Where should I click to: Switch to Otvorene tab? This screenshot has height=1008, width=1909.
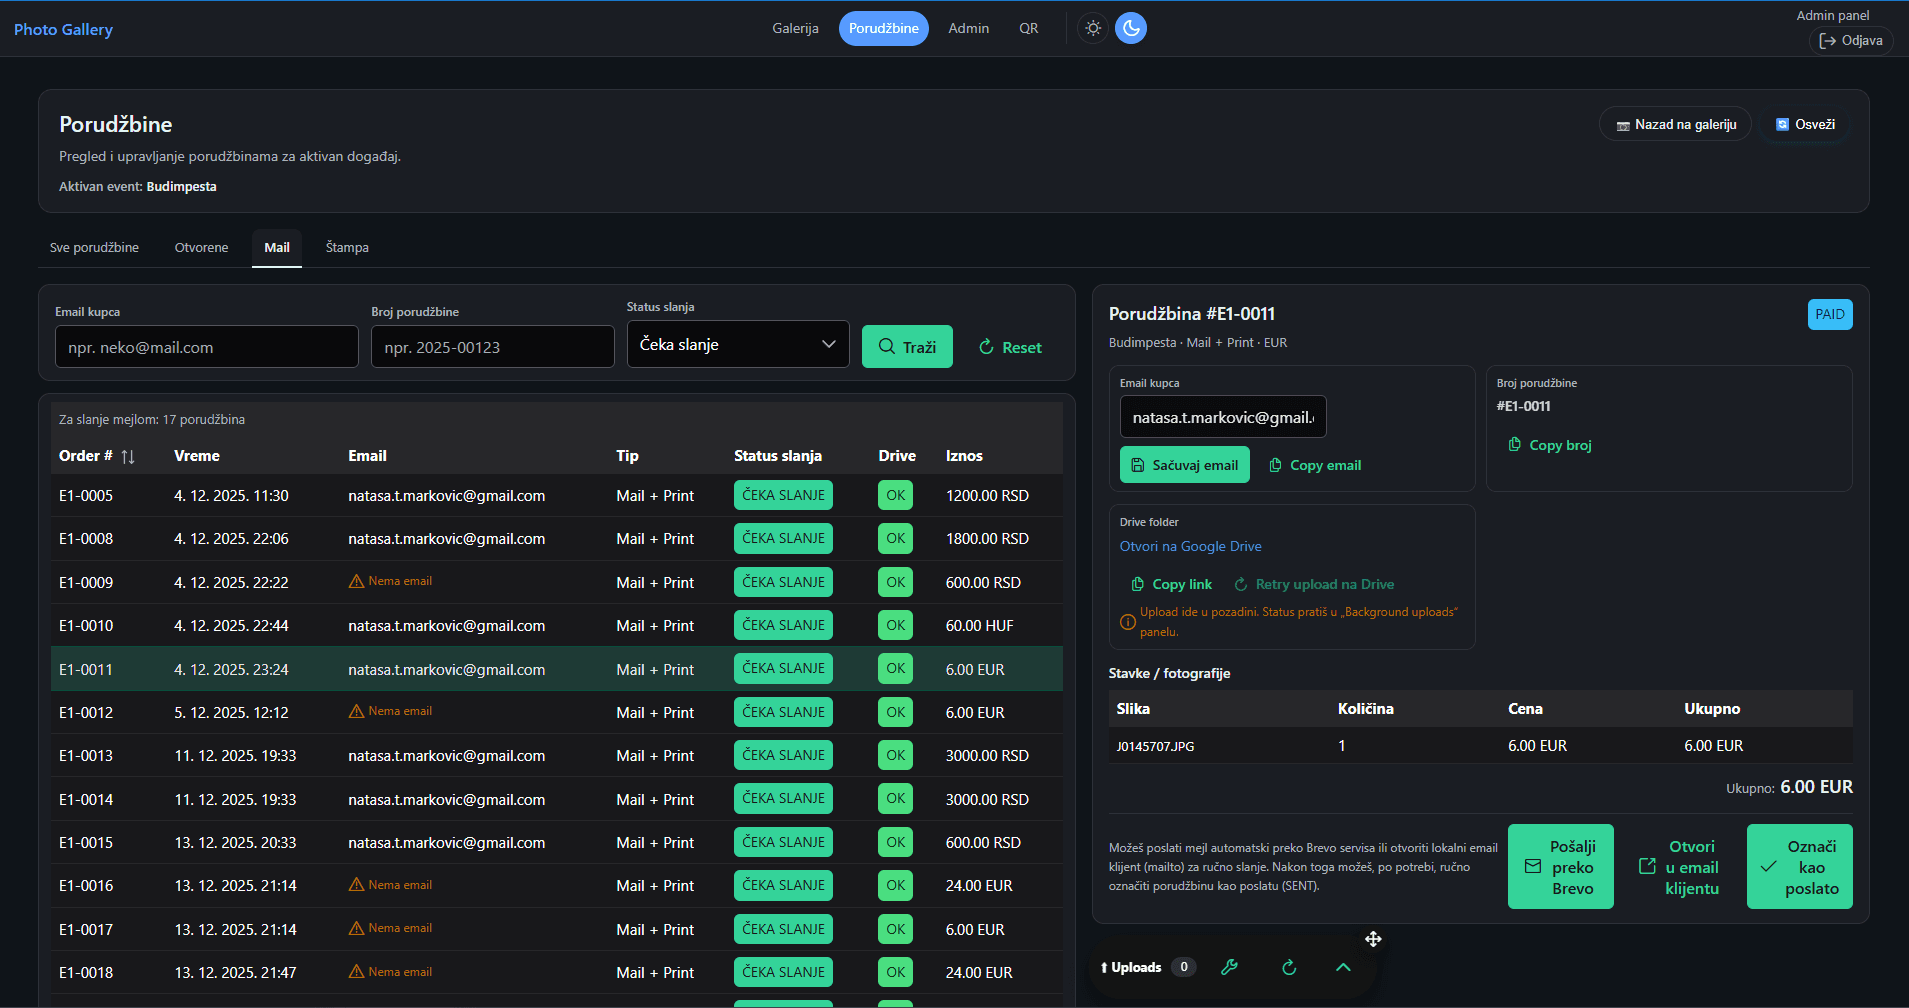click(x=201, y=248)
